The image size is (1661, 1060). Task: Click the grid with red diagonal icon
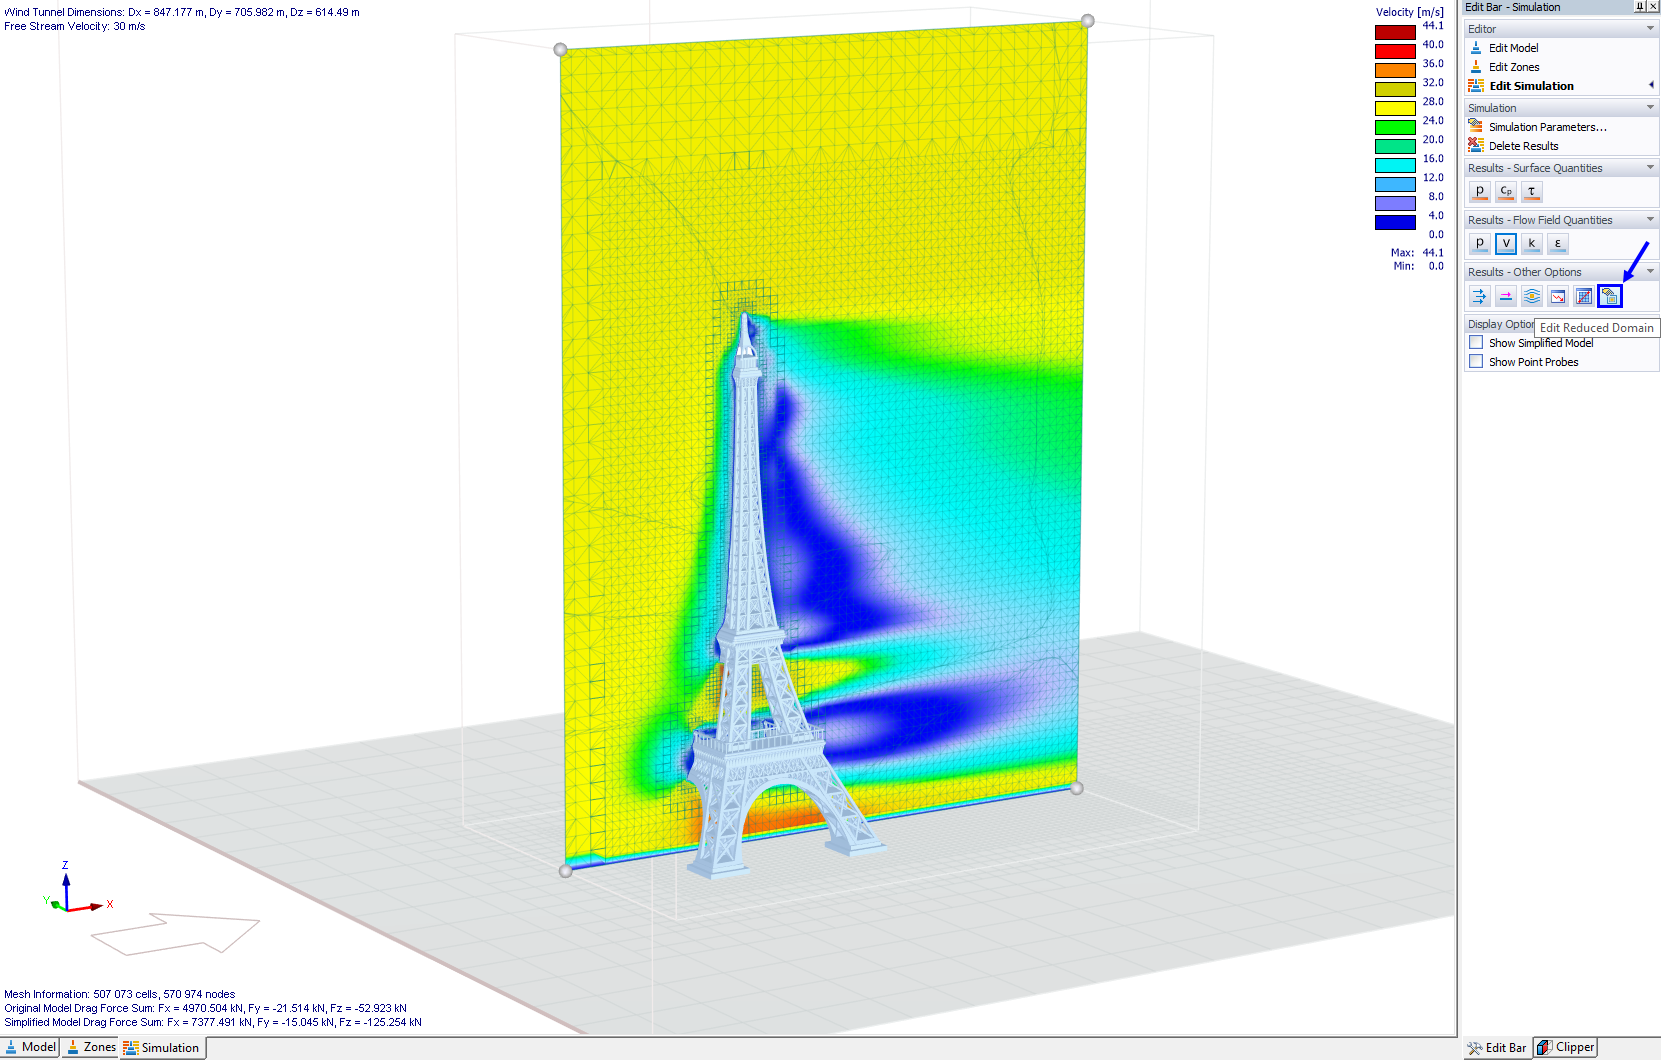(x=1584, y=296)
